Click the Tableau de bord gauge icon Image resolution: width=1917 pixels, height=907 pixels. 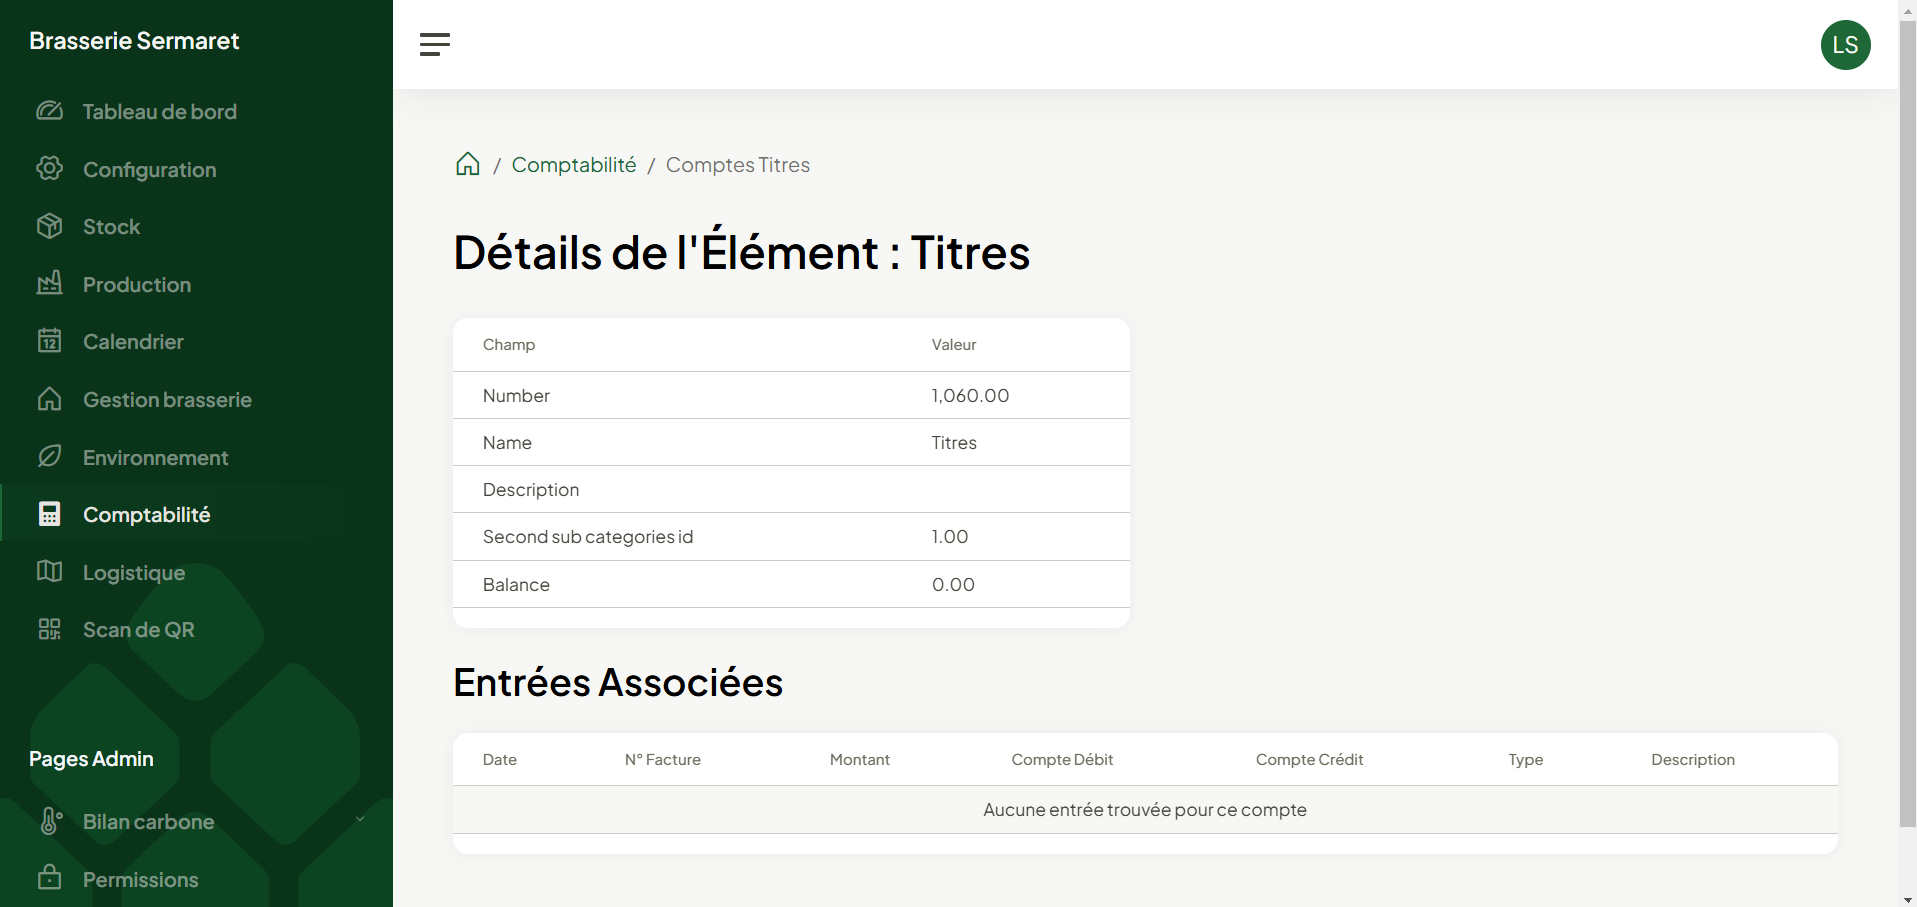click(50, 111)
